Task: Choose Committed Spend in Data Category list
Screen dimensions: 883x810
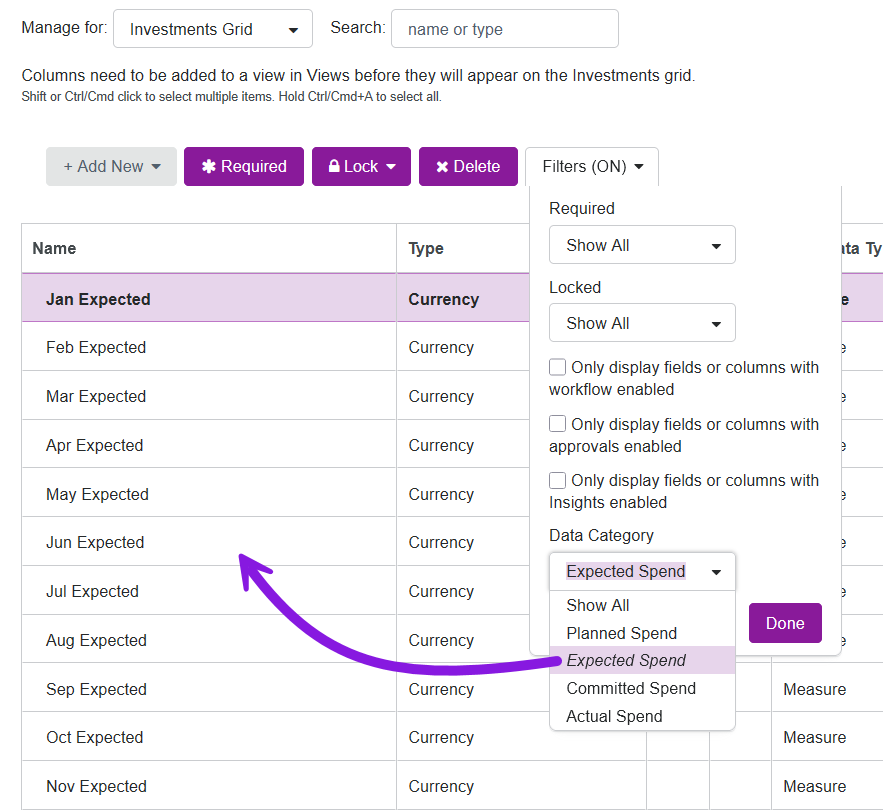Action: point(642,688)
